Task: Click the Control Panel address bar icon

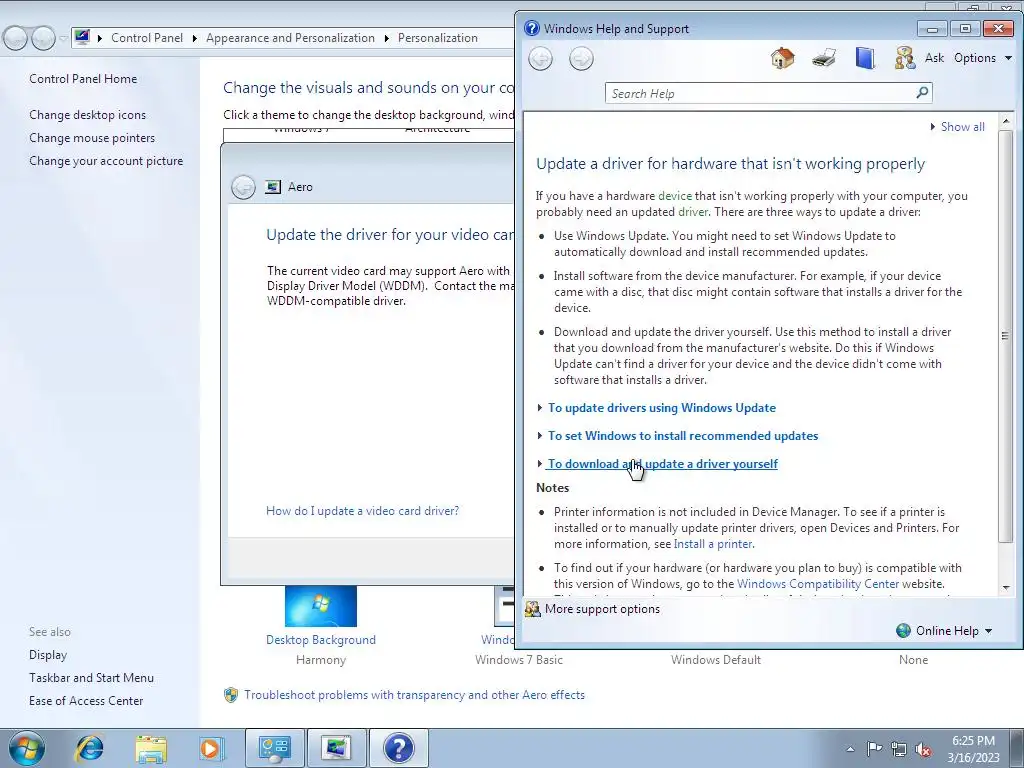Action: (82, 37)
